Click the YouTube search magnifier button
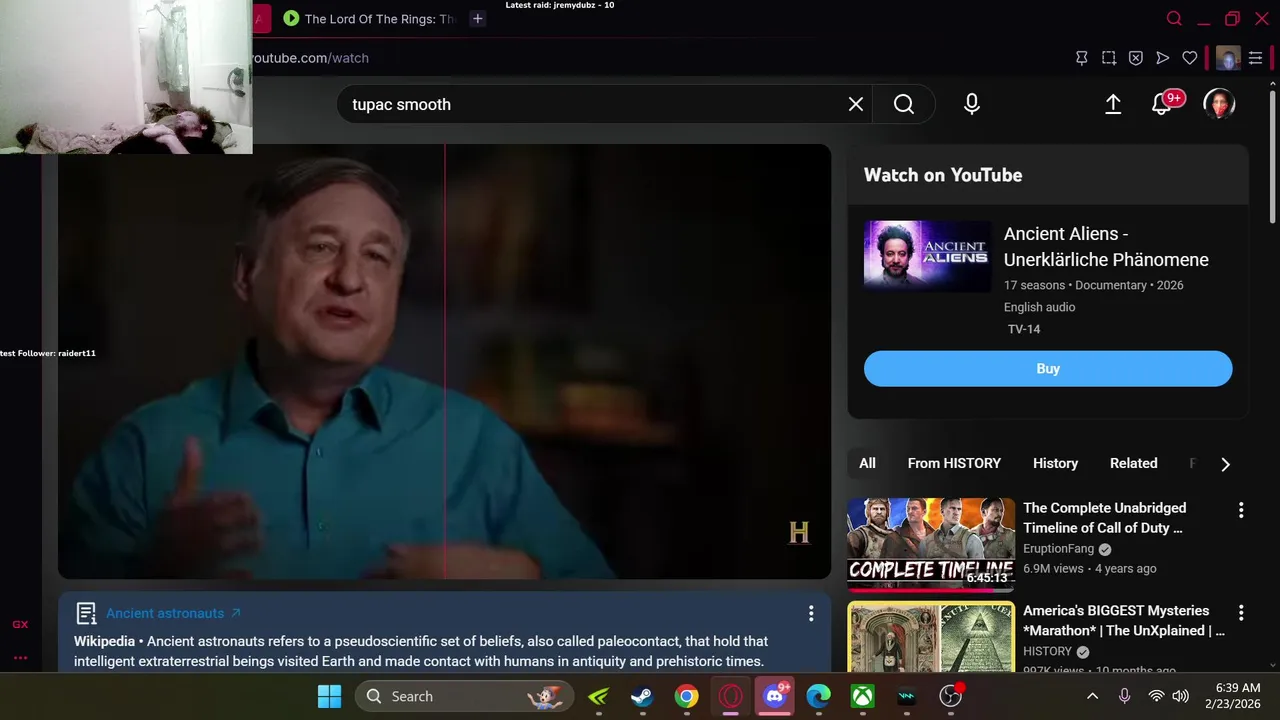 coord(904,104)
